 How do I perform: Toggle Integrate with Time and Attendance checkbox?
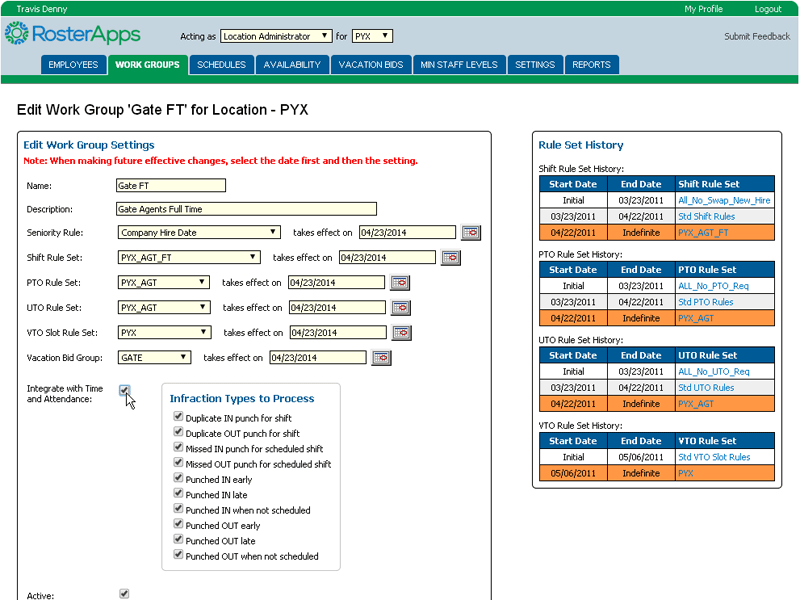[x=124, y=390]
